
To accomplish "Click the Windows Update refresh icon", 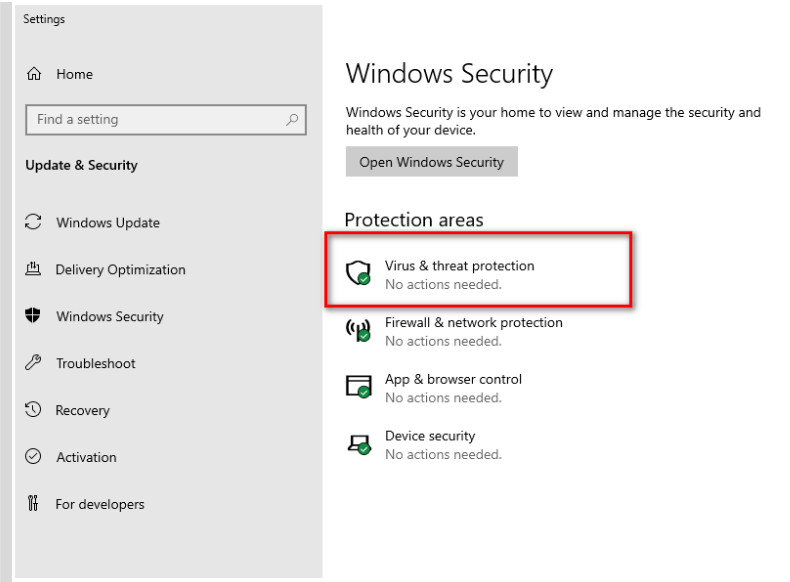I will tap(33, 222).
